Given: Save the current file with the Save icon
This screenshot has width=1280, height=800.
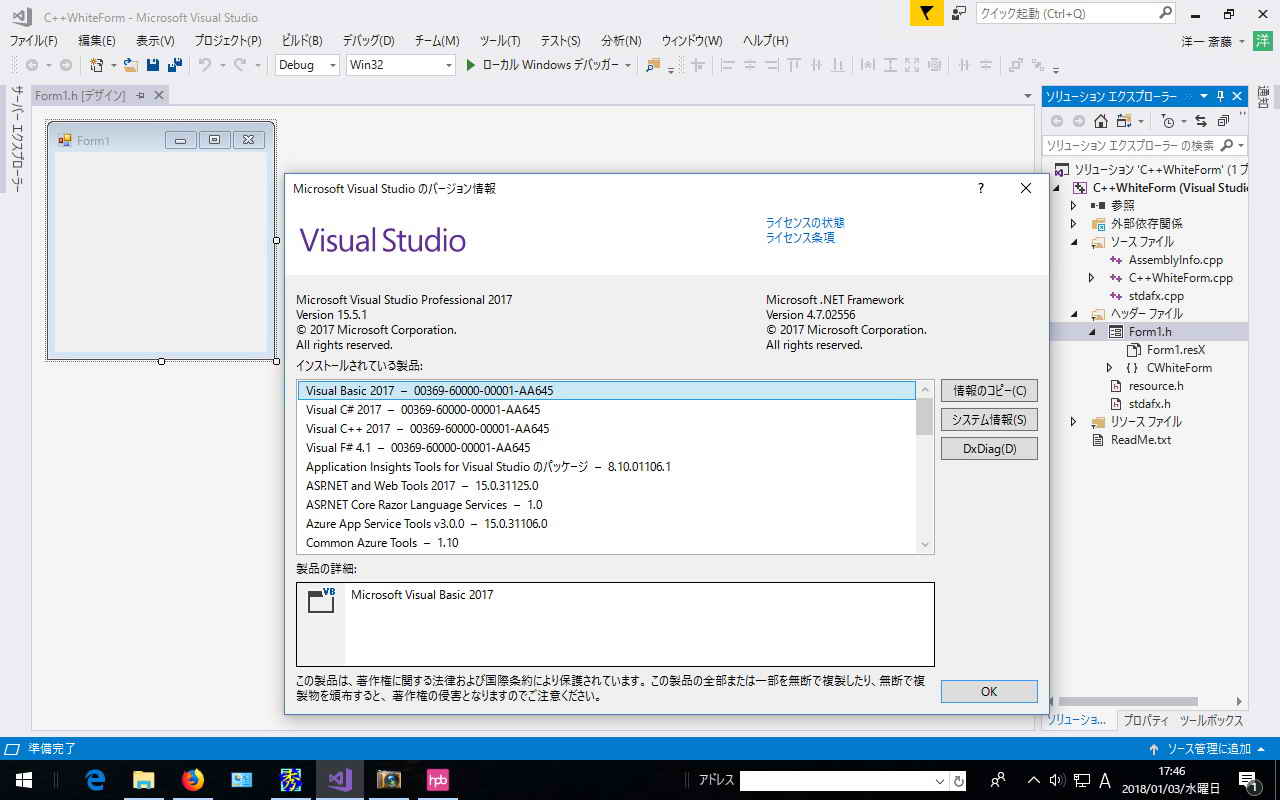Looking at the screenshot, I should click(x=153, y=65).
